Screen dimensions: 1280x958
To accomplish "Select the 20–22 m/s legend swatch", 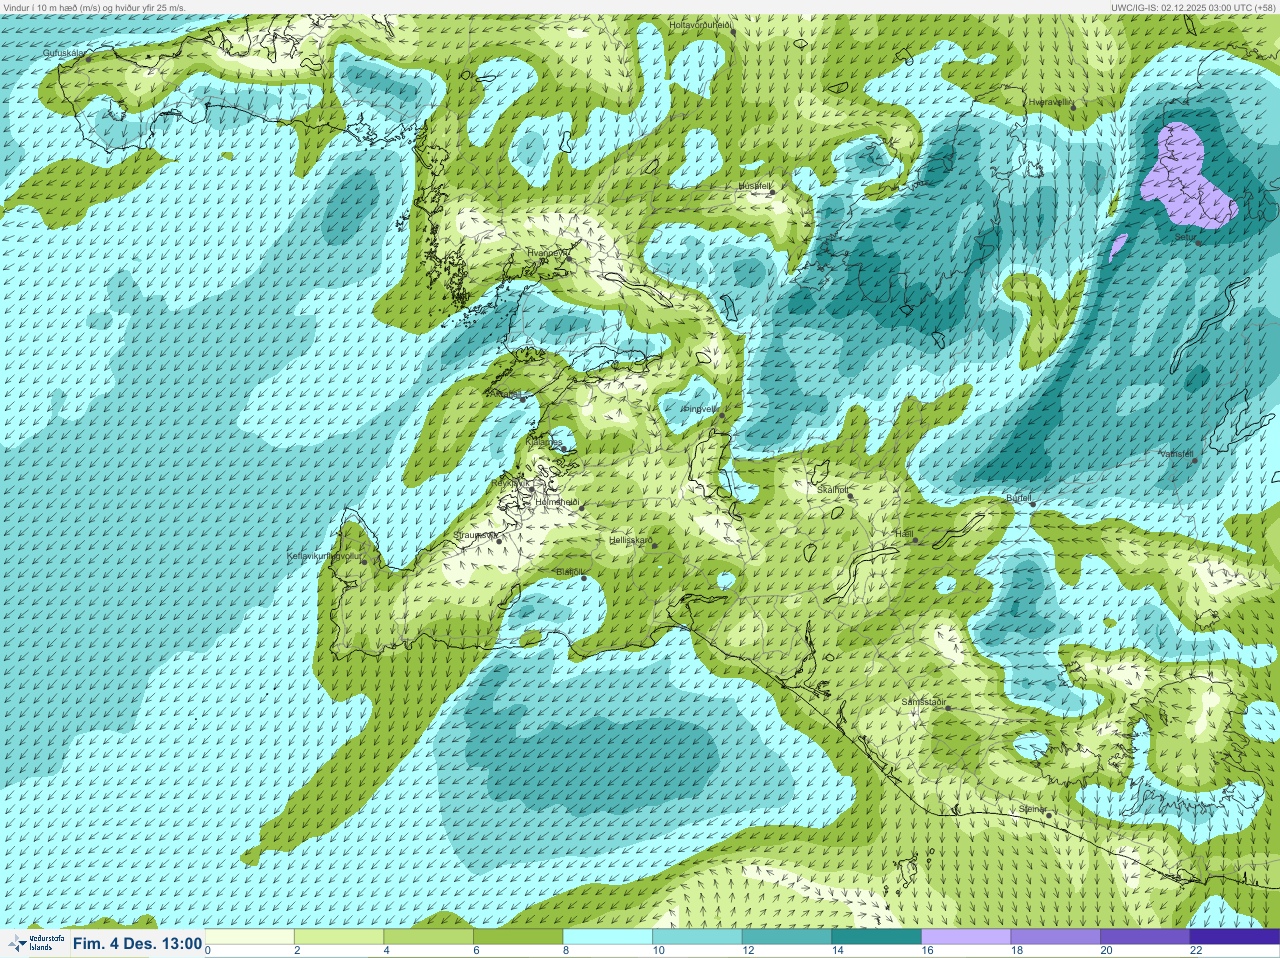I will [x=1144, y=937].
